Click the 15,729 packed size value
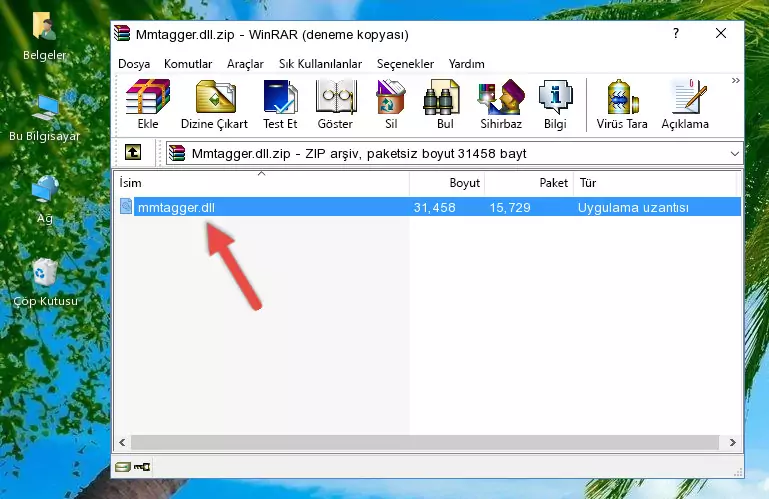Viewport: 769px width, 499px height. click(x=510, y=208)
